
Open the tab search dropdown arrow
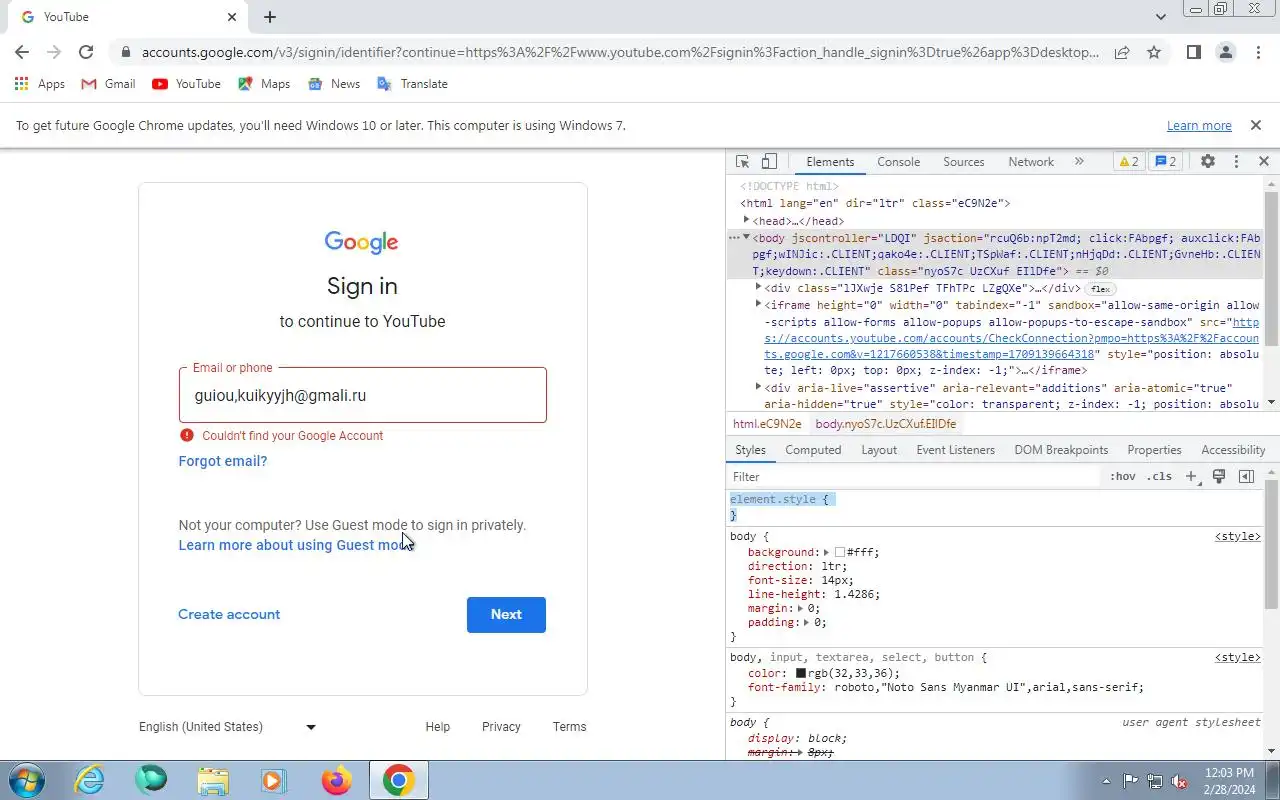click(x=1160, y=17)
